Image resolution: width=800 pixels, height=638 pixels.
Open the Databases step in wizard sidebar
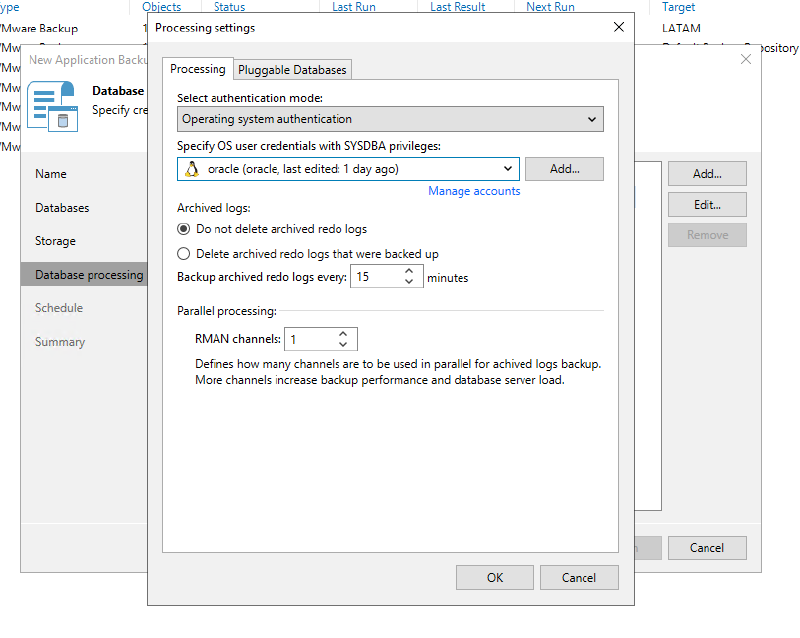coord(62,208)
